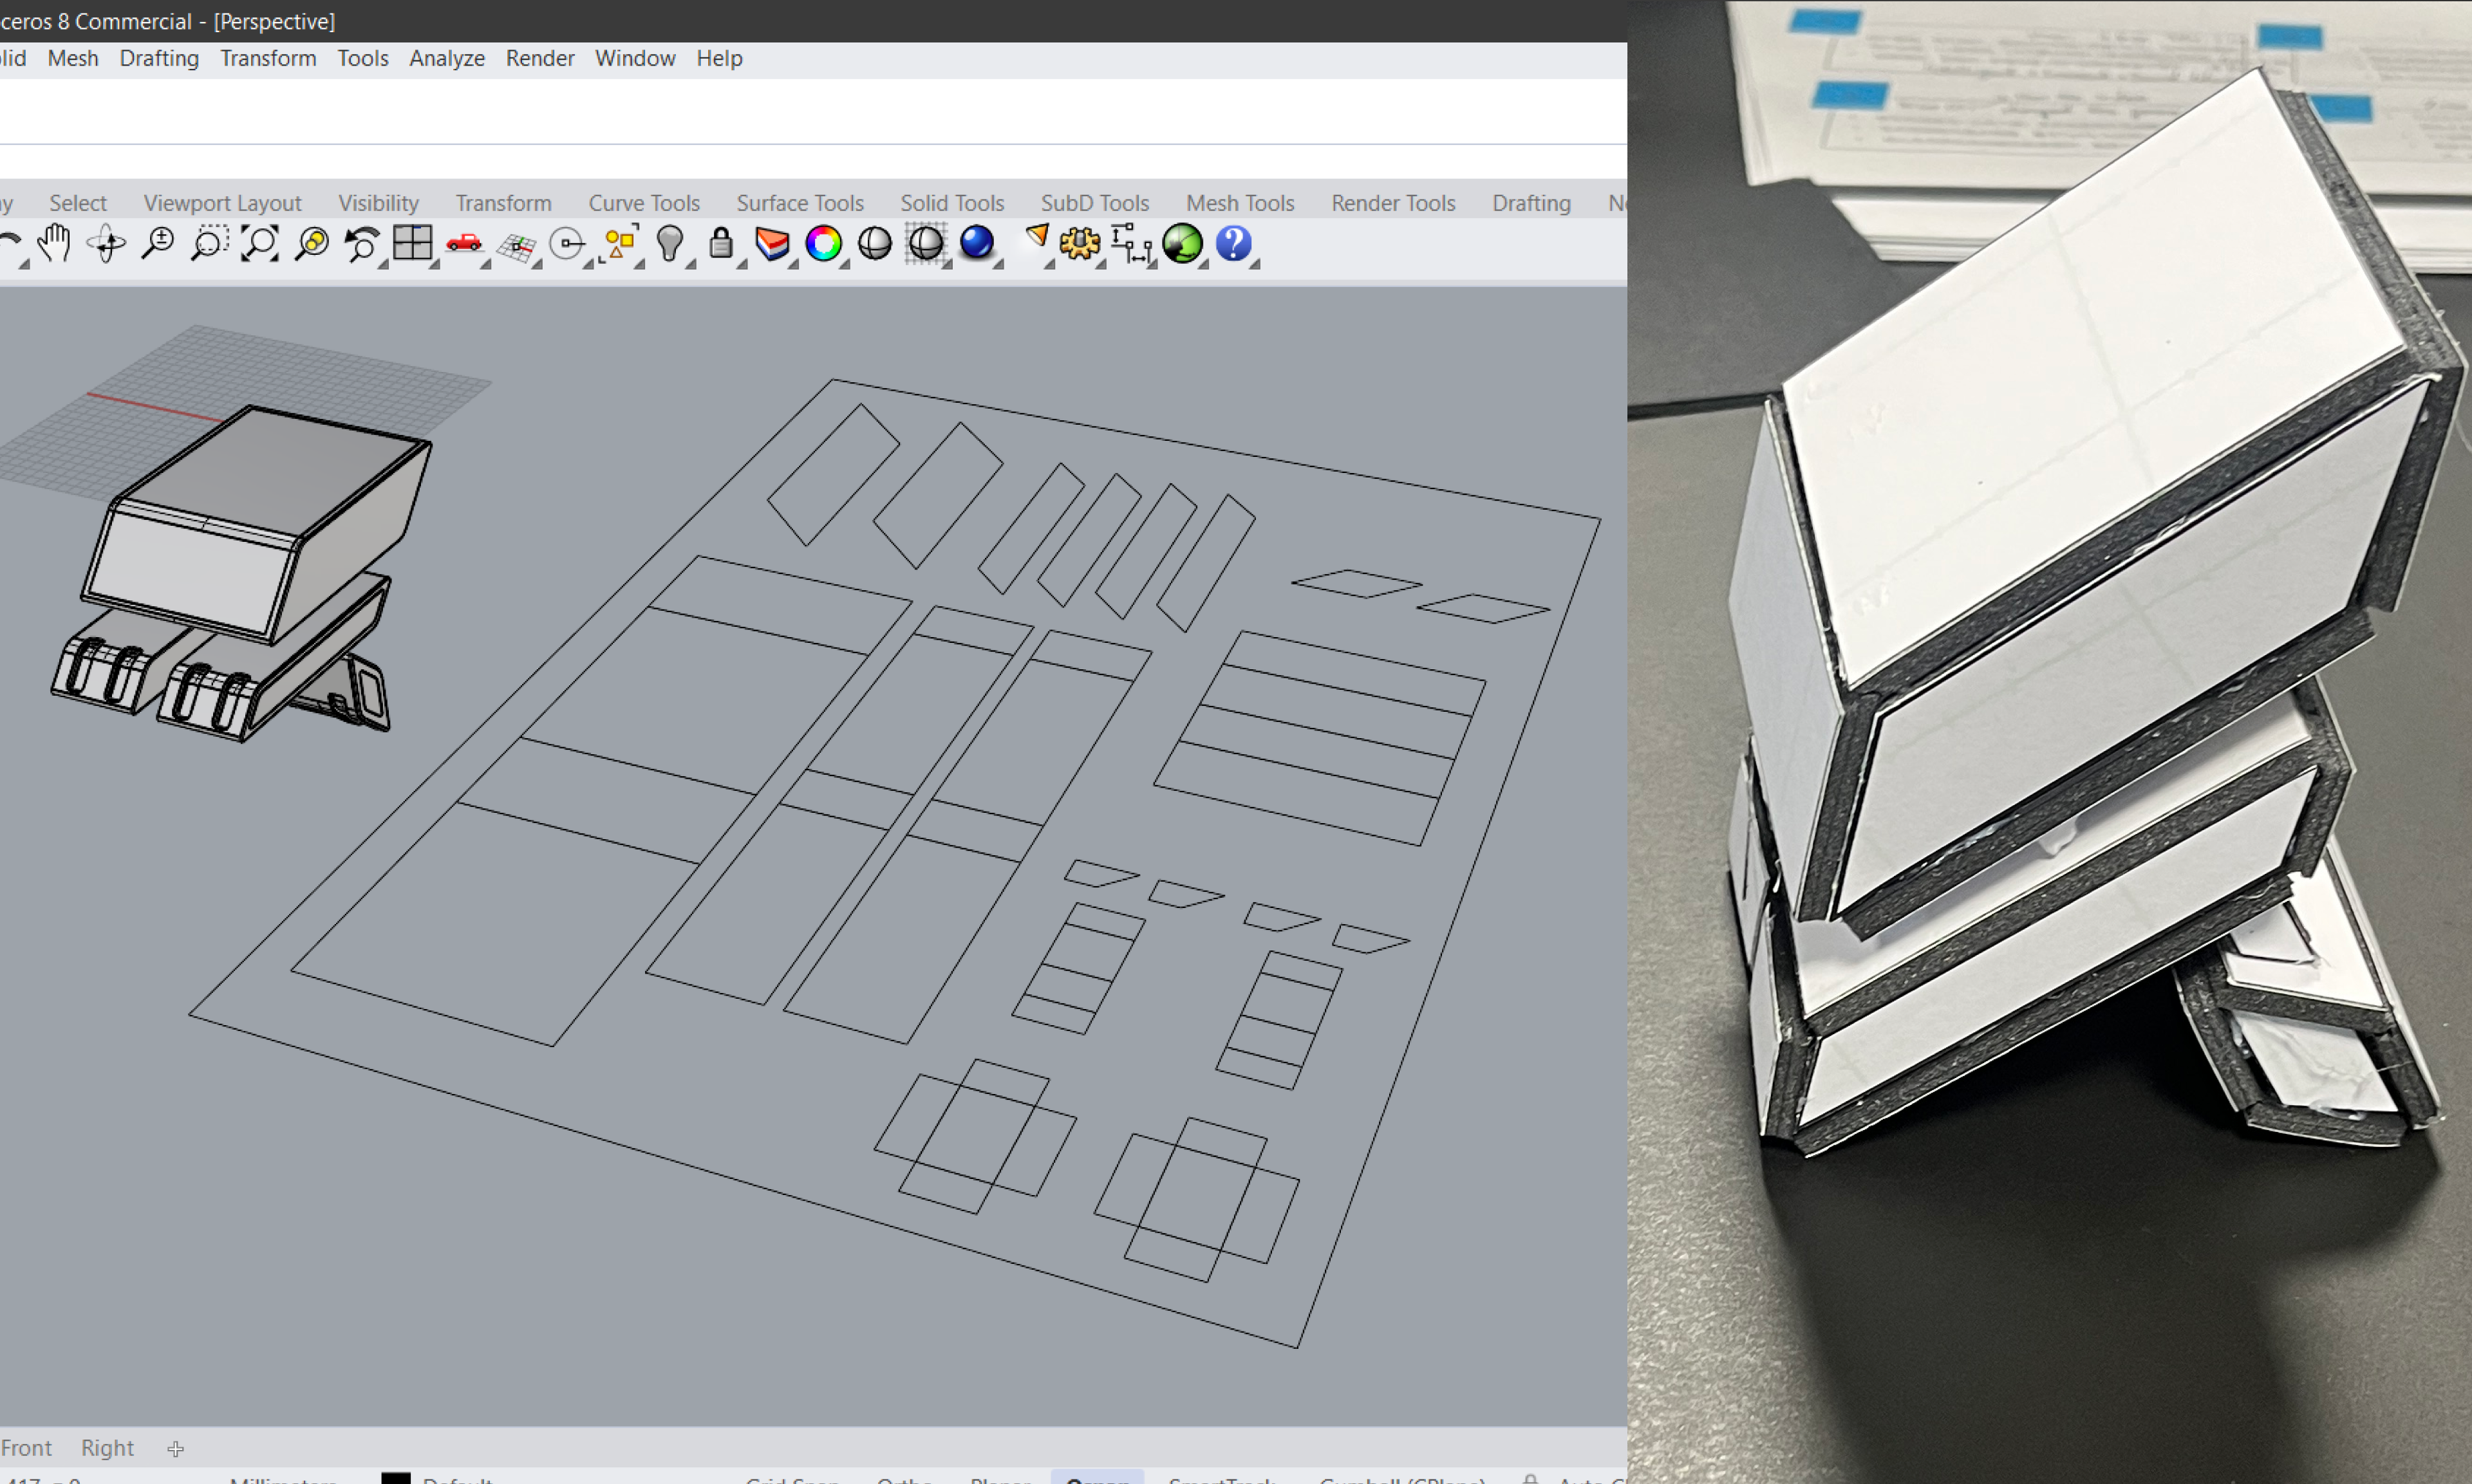The height and width of the screenshot is (1484, 2472).
Task: Click the Rotate View icon
Action: [106, 243]
